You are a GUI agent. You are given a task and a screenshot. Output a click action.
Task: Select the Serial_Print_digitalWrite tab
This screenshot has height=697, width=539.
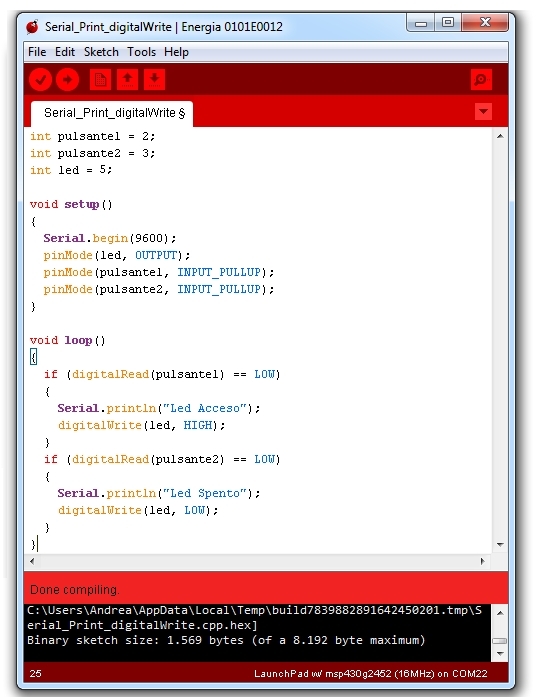point(112,114)
